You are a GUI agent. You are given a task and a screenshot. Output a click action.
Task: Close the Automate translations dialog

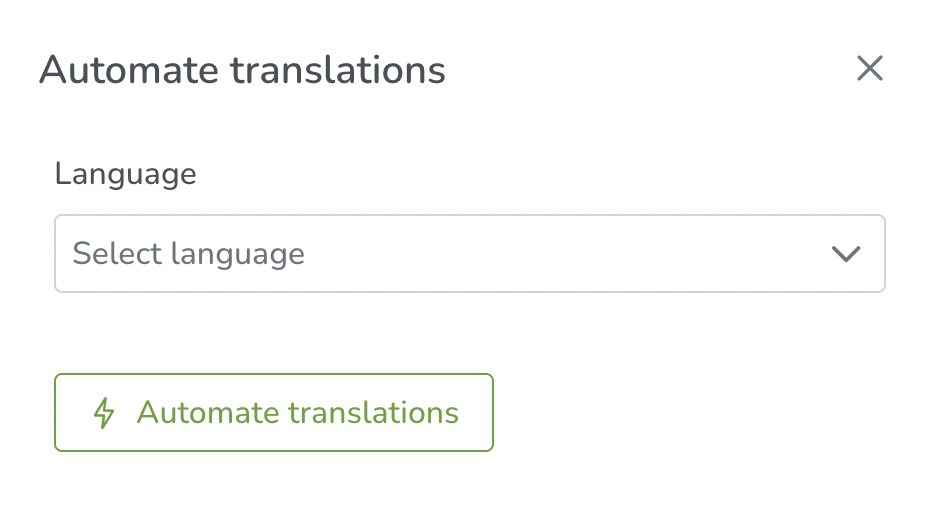(x=869, y=68)
